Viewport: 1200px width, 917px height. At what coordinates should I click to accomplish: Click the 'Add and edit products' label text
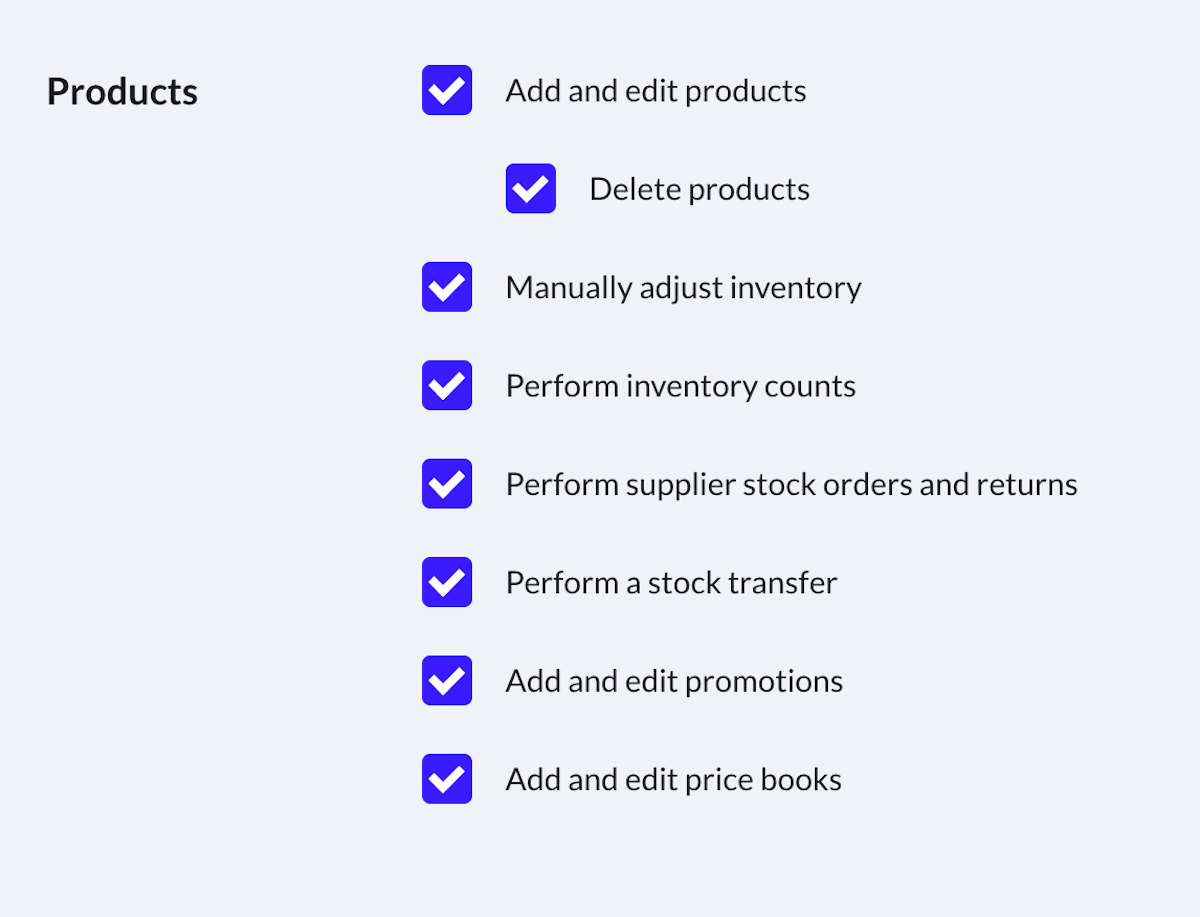(655, 91)
